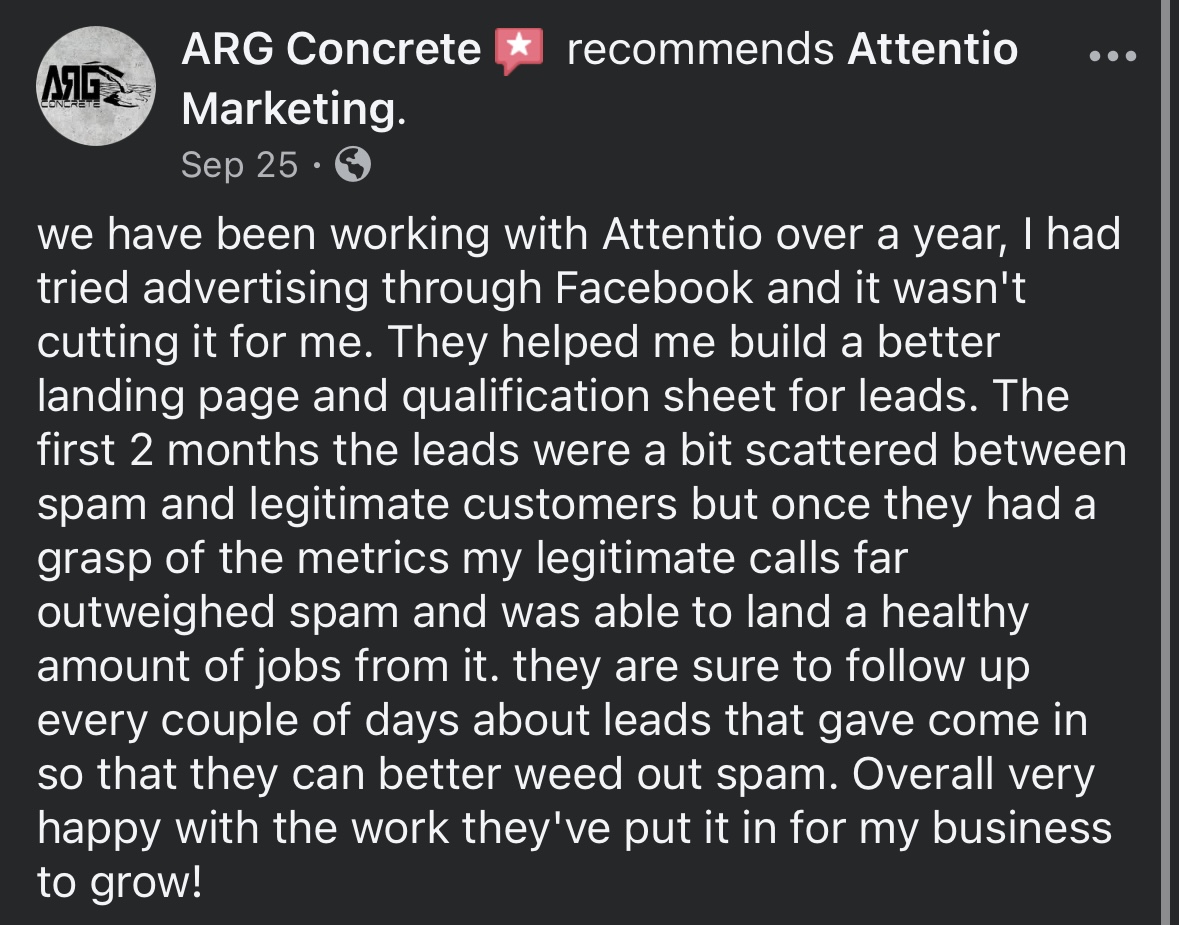Viewport: 1179px width, 925px height.
Task: Click the word 'Facebook' in the review
Action: pyautogui.click(x=654, y=288)
